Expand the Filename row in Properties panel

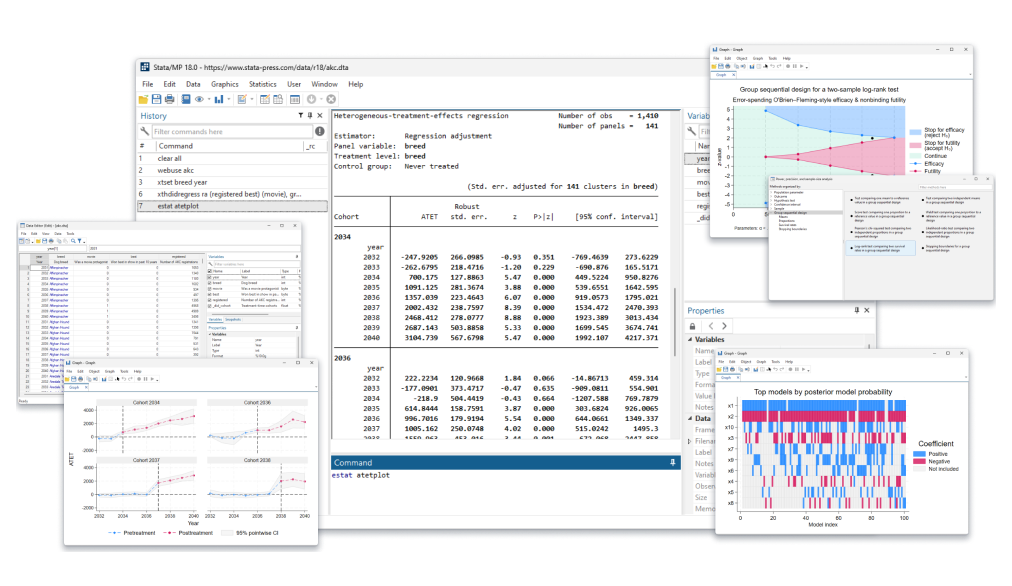[690, 441]
